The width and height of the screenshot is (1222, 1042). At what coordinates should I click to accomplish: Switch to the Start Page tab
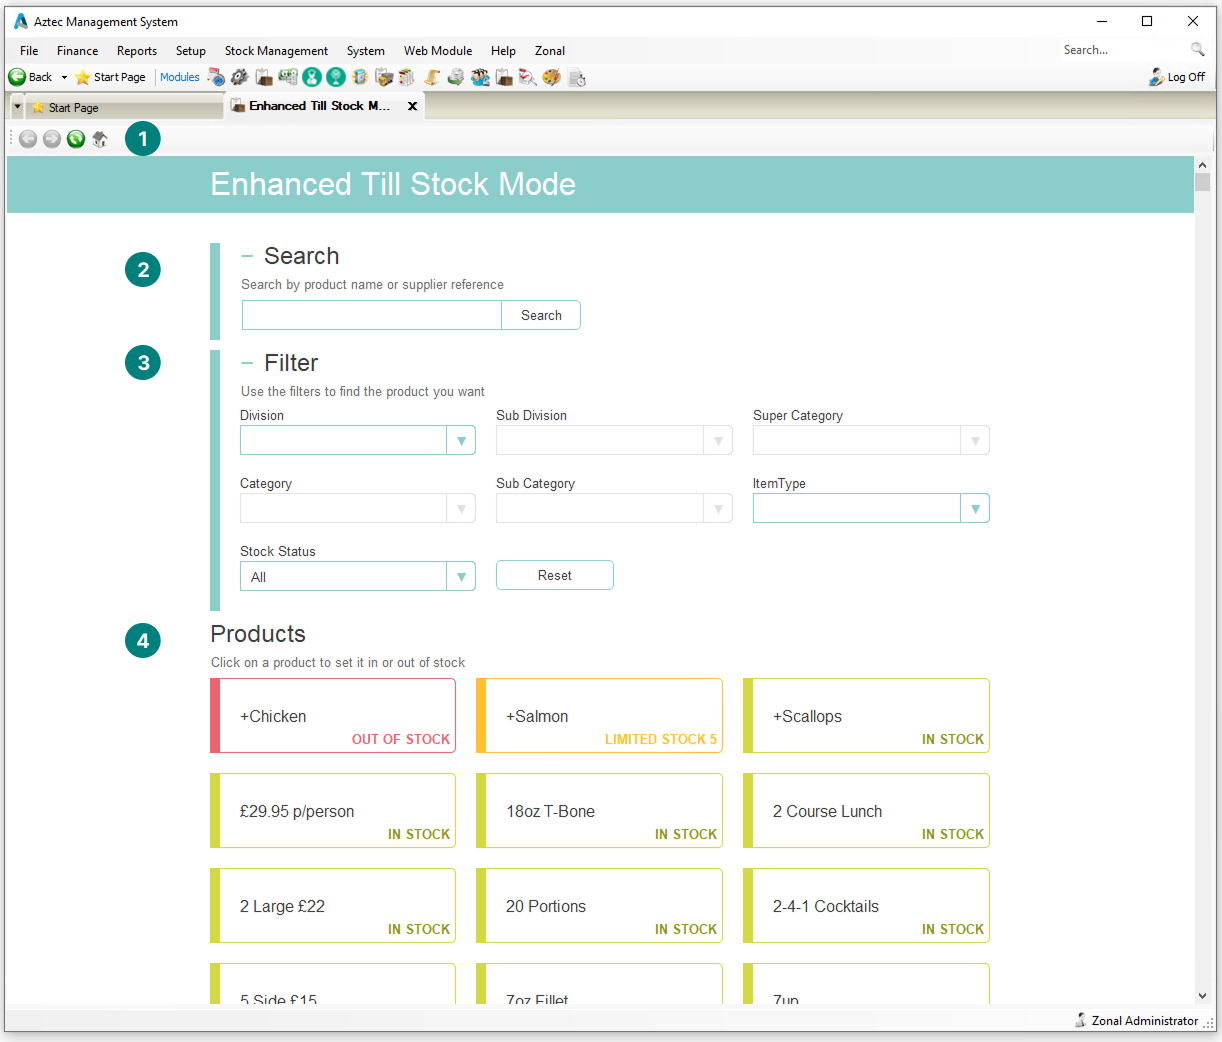tap(73, 108)
